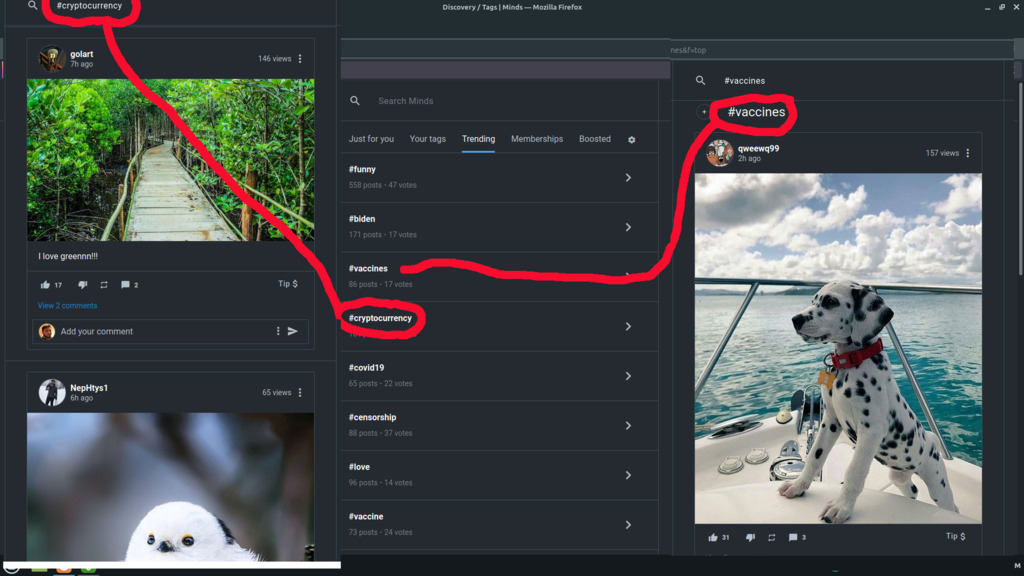The height and width of the screenshot is (576, 1024).
Task: Thumbs up the dalmatian post by qweewq99
Action: pyautogui.click(x=713, y=537)
